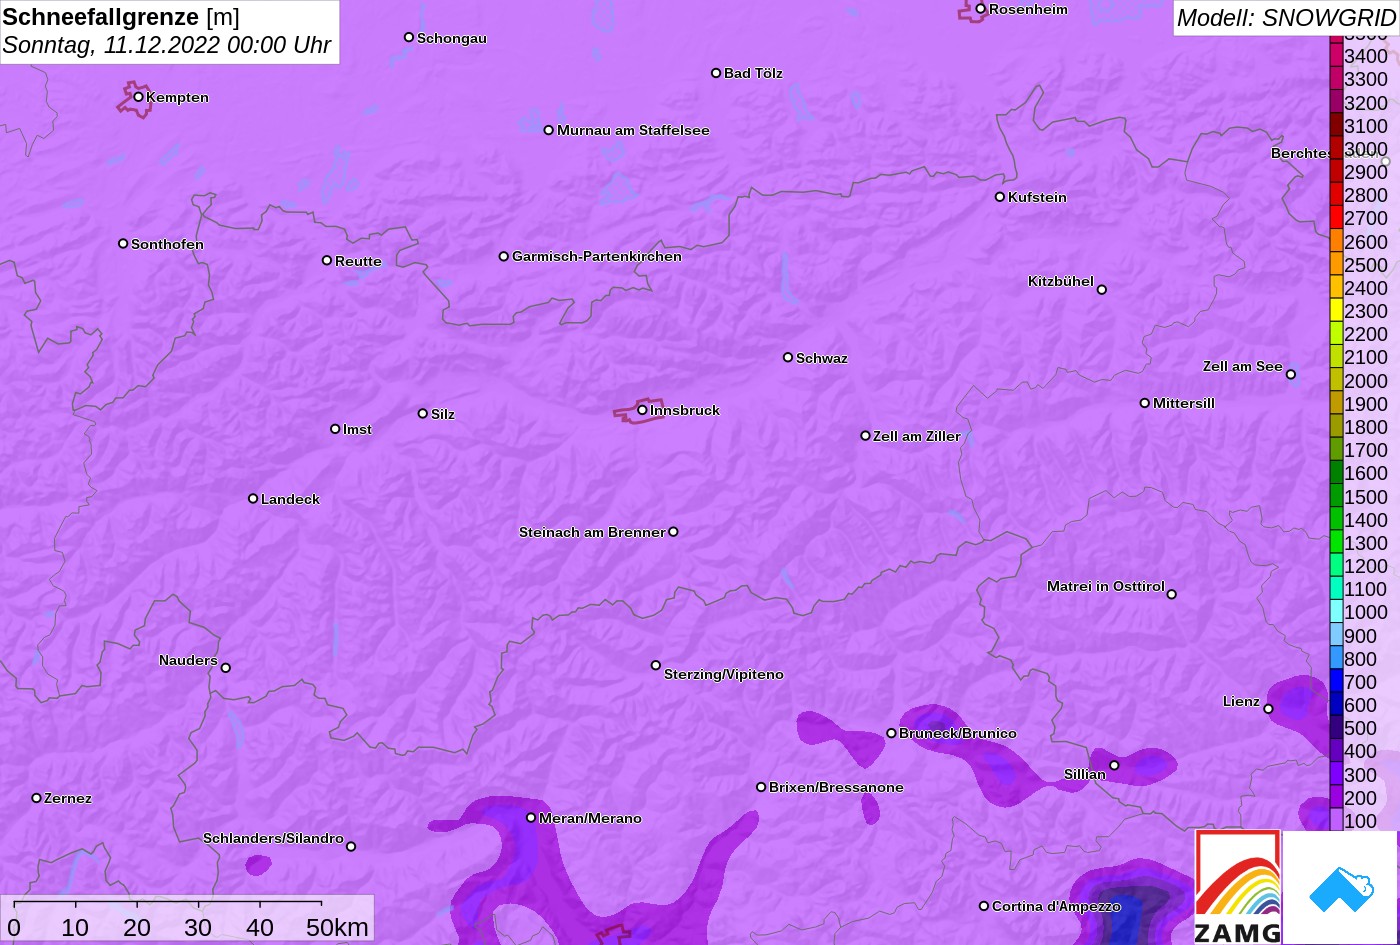The image size is (1400, 945).
Task: Click the Schneefallgrenze [m] title
Action: 121,17
